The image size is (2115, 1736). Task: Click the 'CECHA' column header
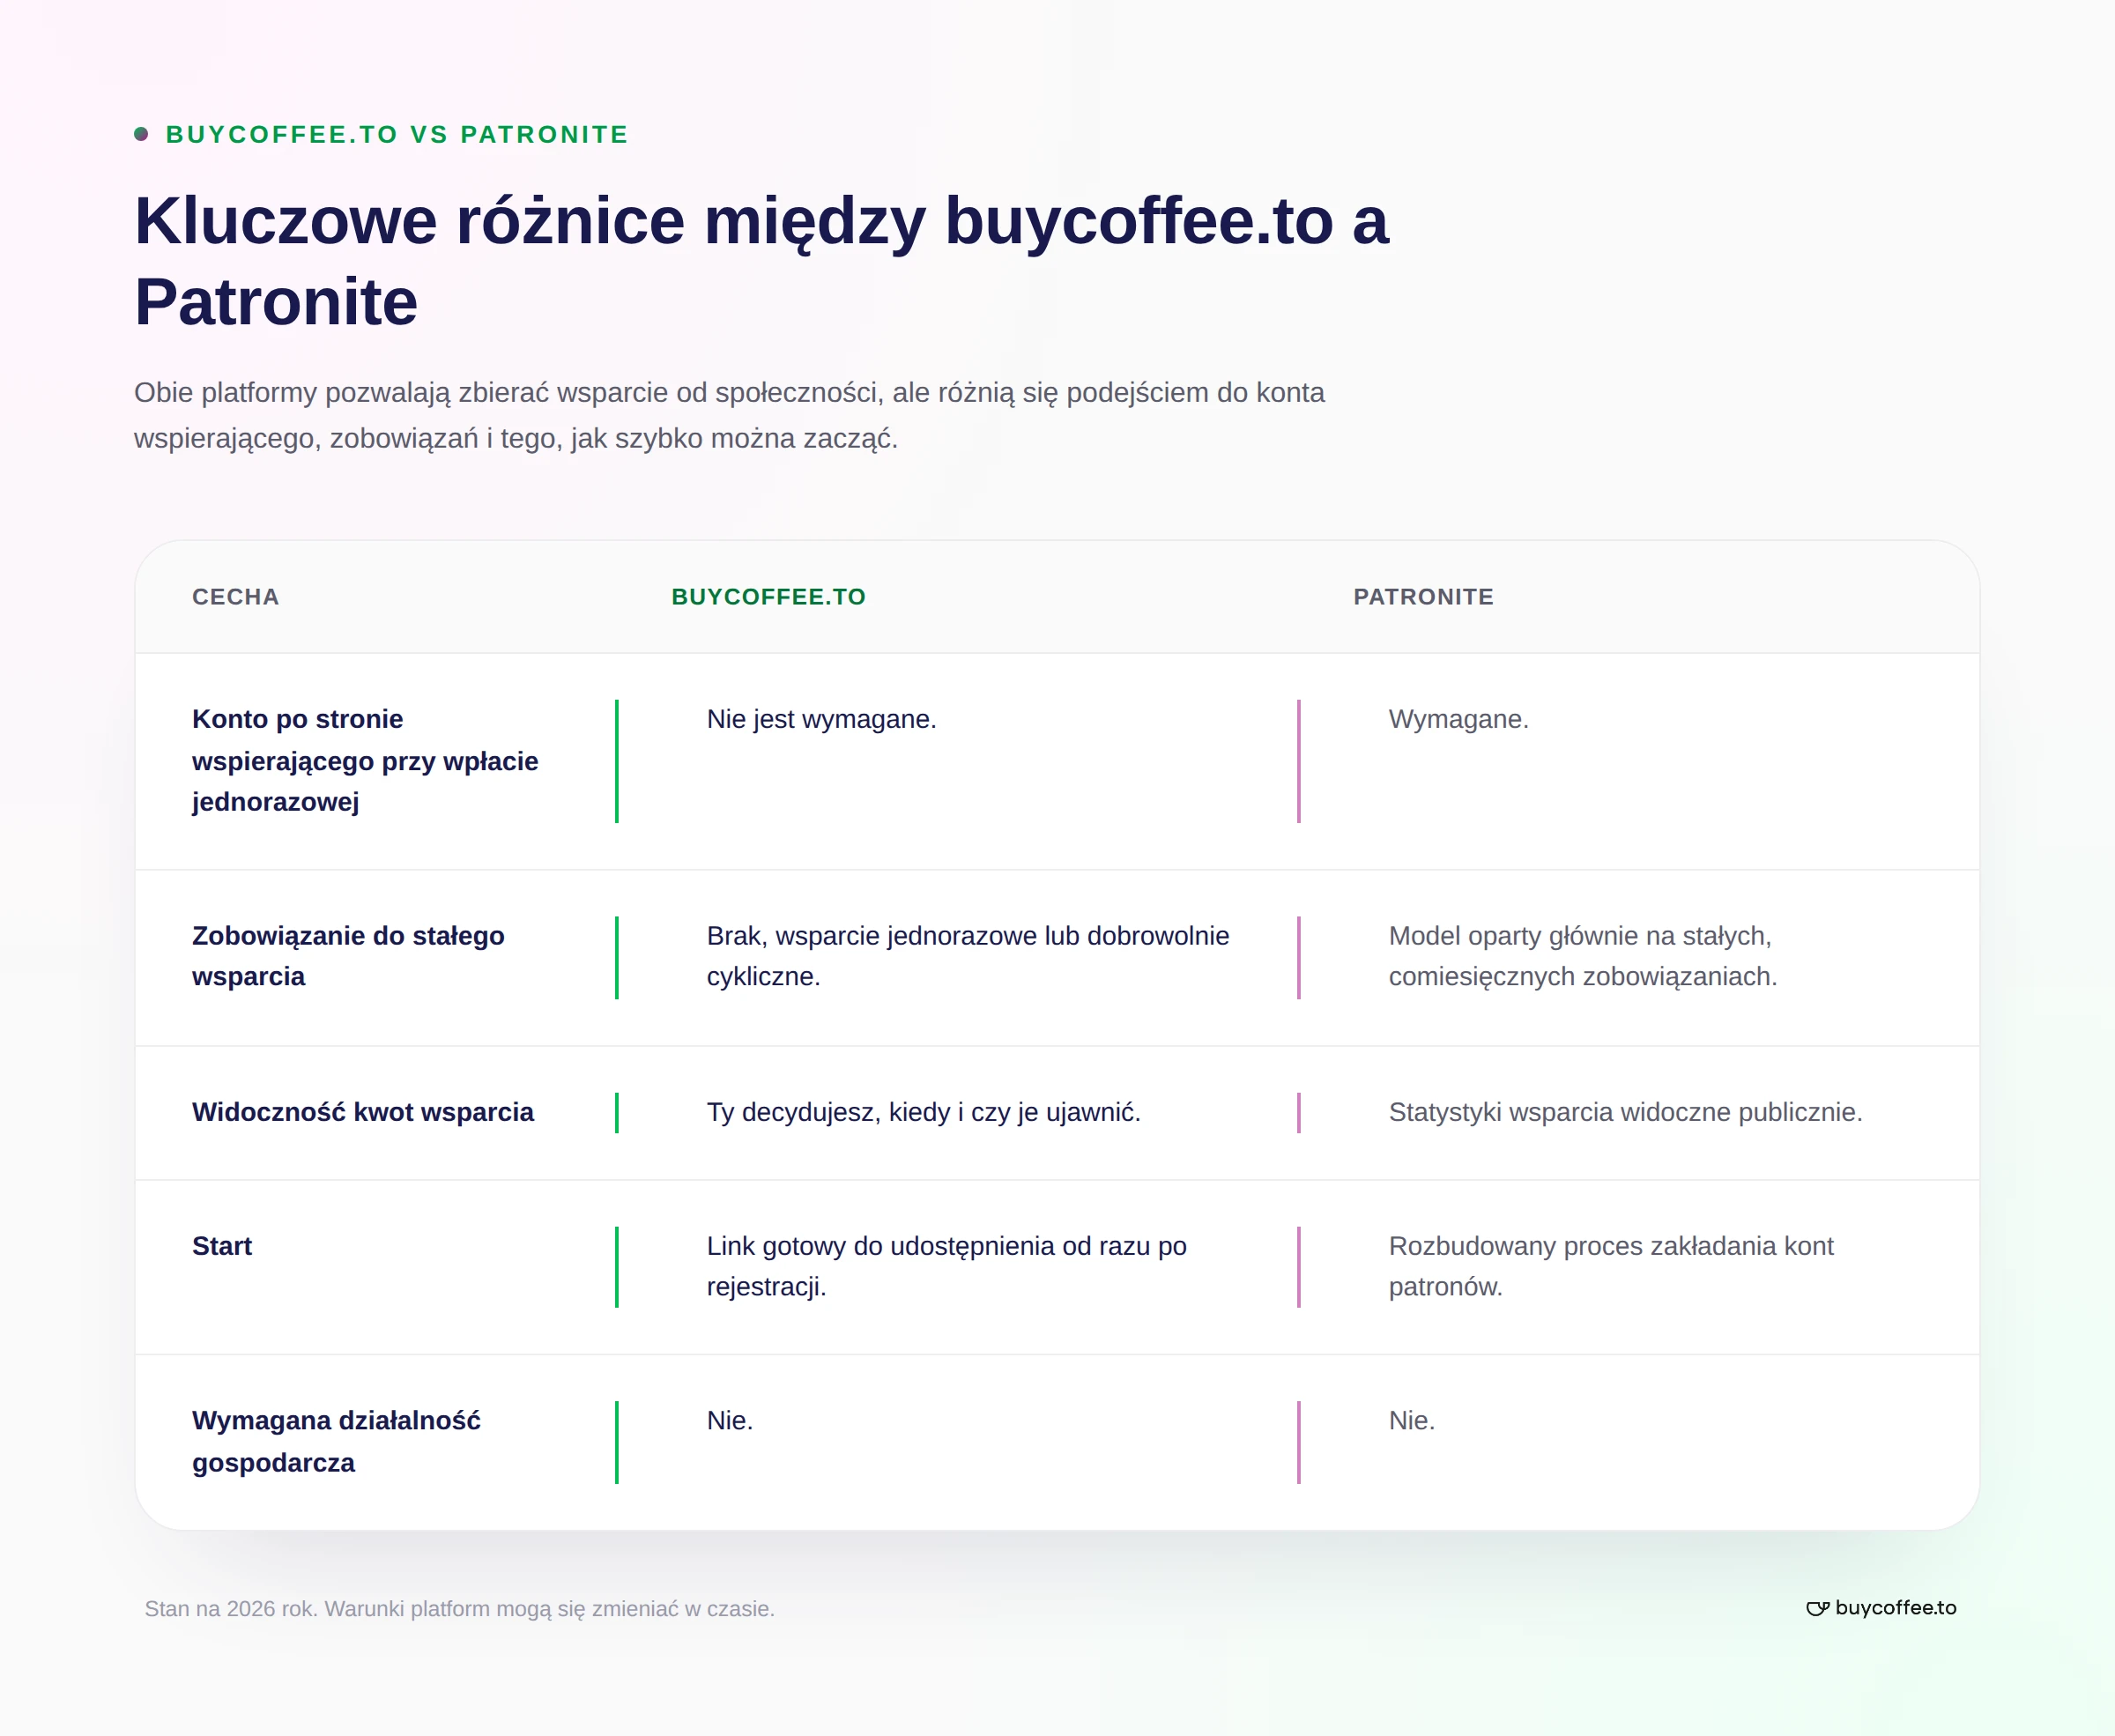pyautogui.click(x=236, y=597)
